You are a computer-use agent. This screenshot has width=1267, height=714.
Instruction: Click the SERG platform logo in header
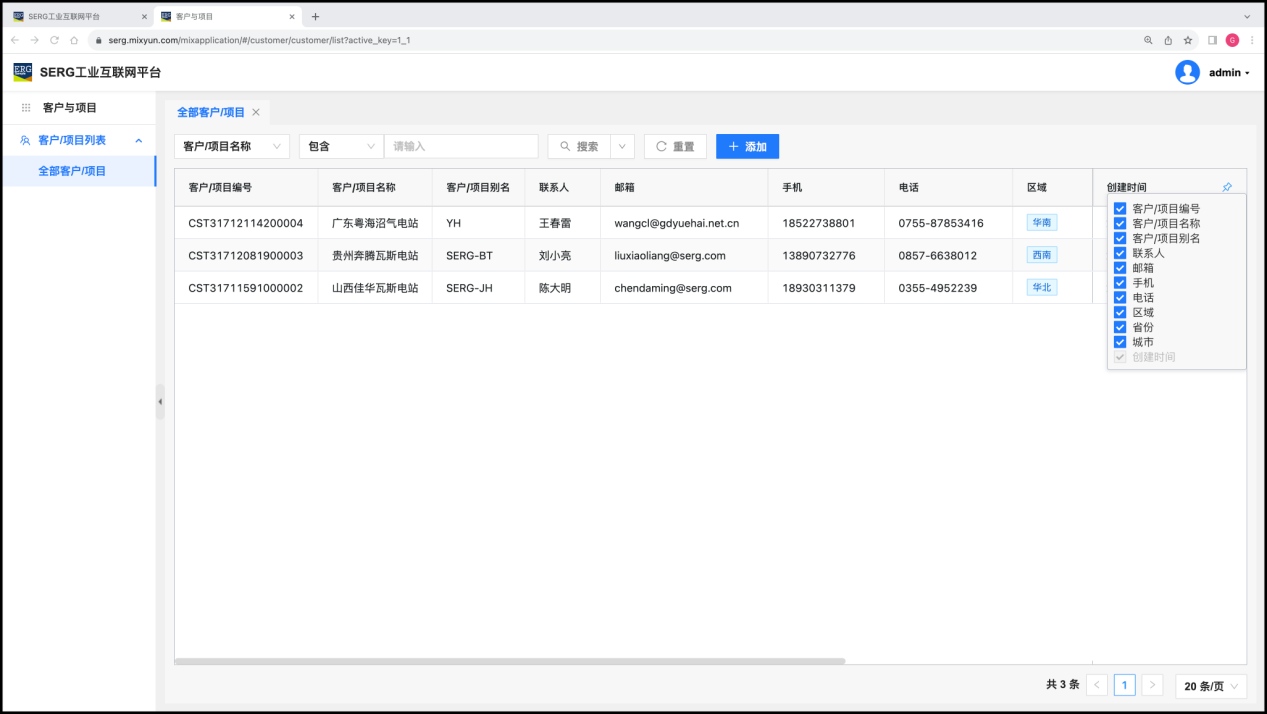(x=22, y=72)
